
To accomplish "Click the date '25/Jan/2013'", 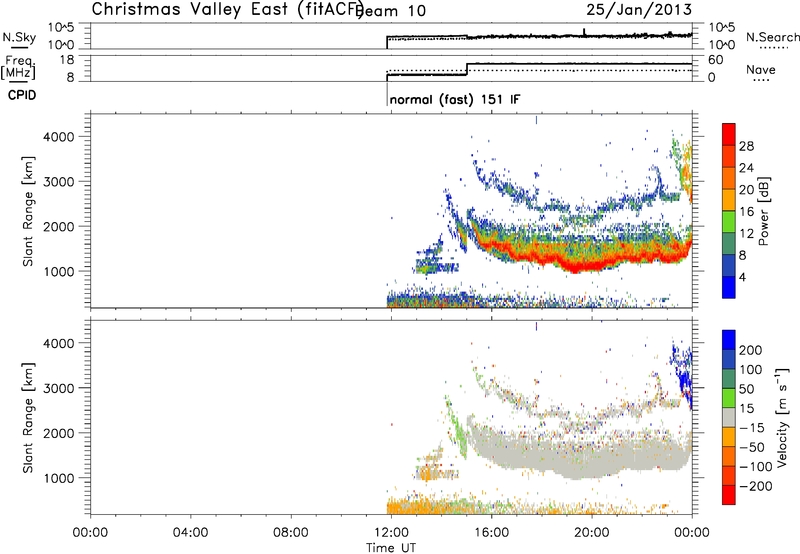I will coord(639,9).
